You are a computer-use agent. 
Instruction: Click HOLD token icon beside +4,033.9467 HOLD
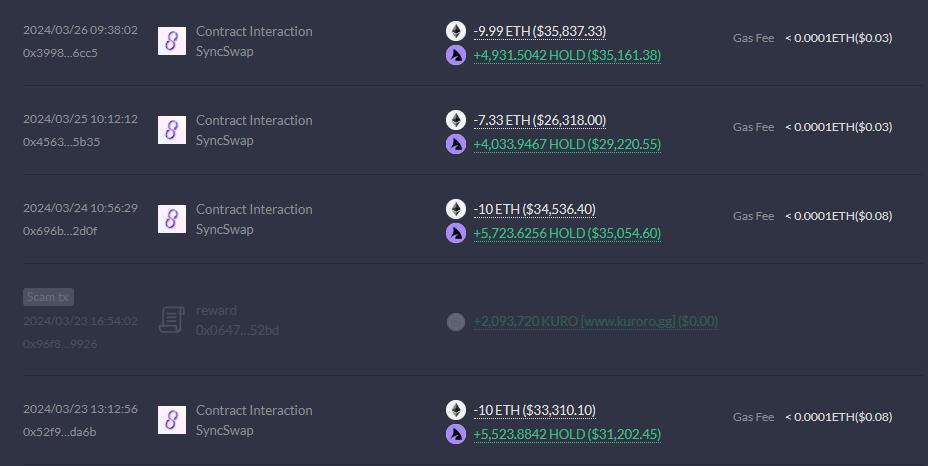pyautogui.click(x=456, y=144)
